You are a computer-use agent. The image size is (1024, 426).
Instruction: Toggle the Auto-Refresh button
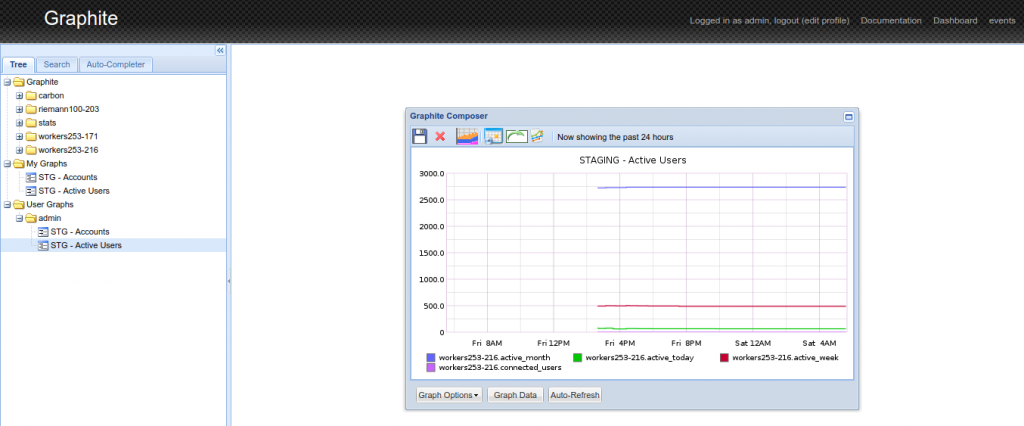[x=575, y=395]
